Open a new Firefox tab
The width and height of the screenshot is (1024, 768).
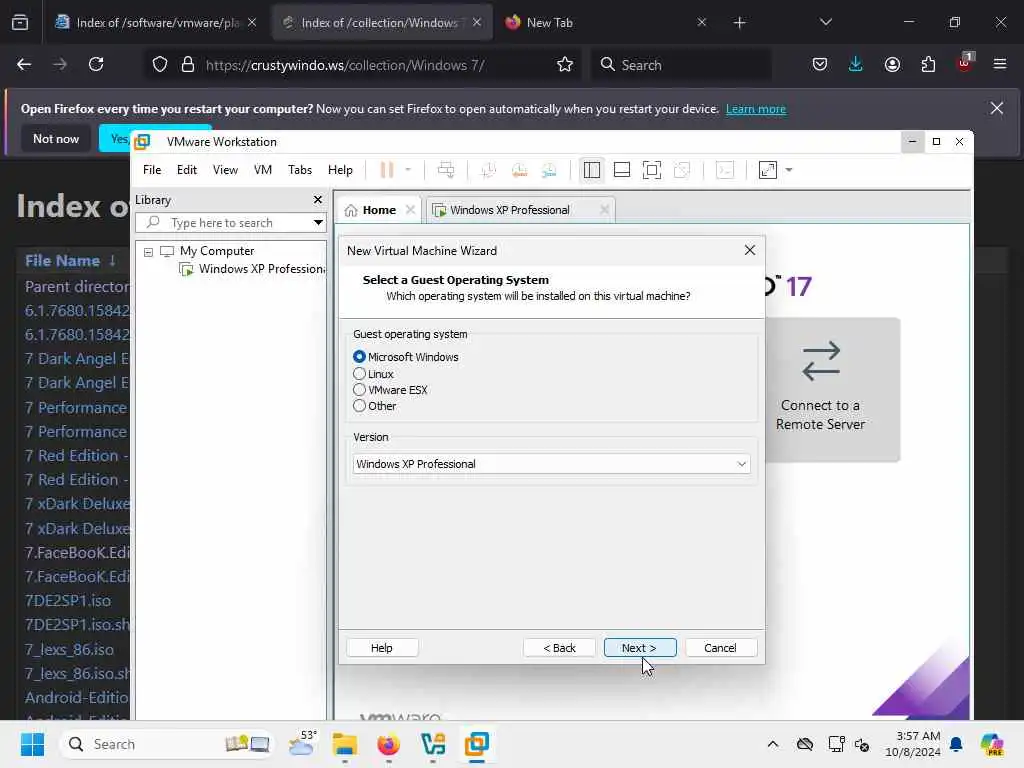point(739,23)
